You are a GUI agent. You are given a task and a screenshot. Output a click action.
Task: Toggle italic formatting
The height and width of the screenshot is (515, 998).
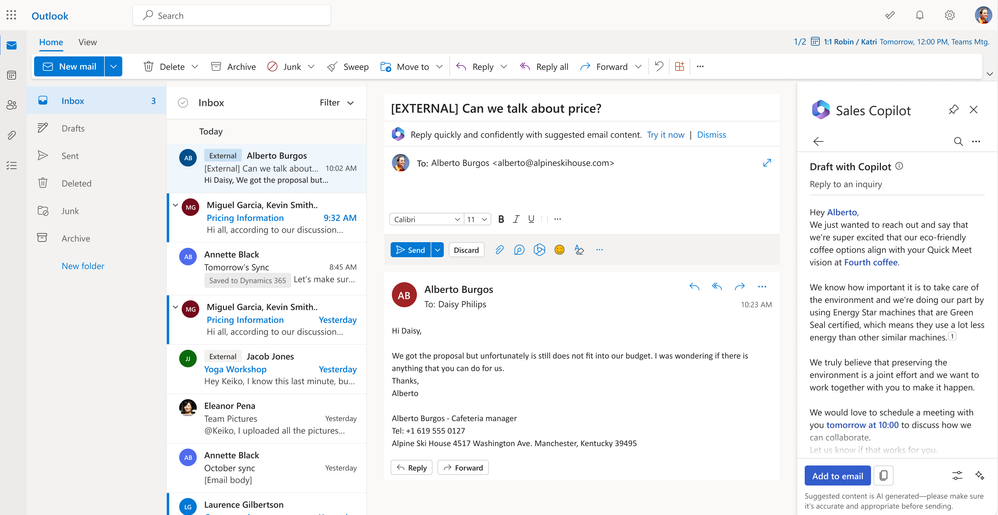point(516,219)
